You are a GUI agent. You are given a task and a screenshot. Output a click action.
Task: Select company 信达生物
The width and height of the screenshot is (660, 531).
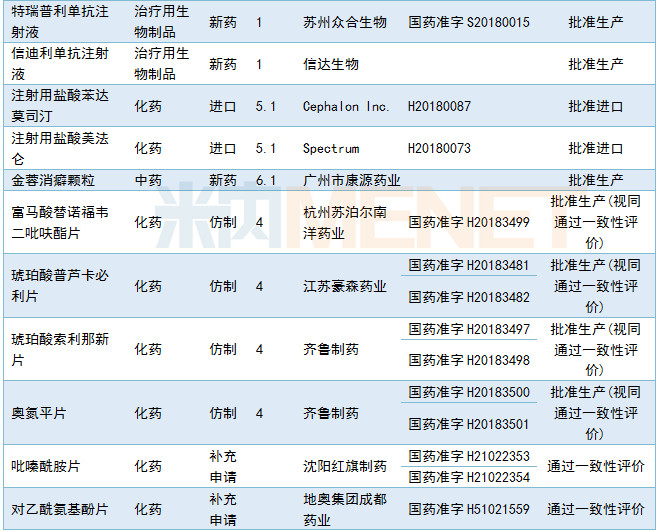point(331,64)
